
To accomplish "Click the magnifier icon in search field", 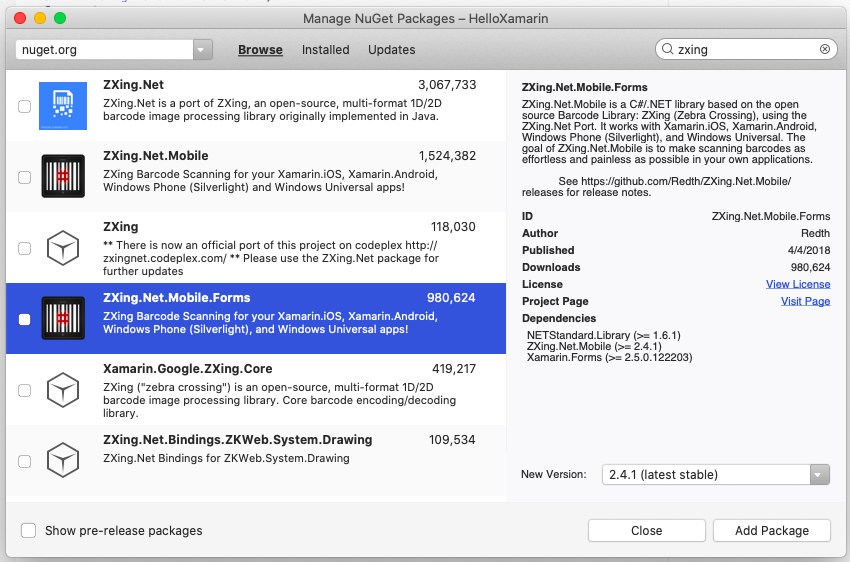I will point(667,49).
